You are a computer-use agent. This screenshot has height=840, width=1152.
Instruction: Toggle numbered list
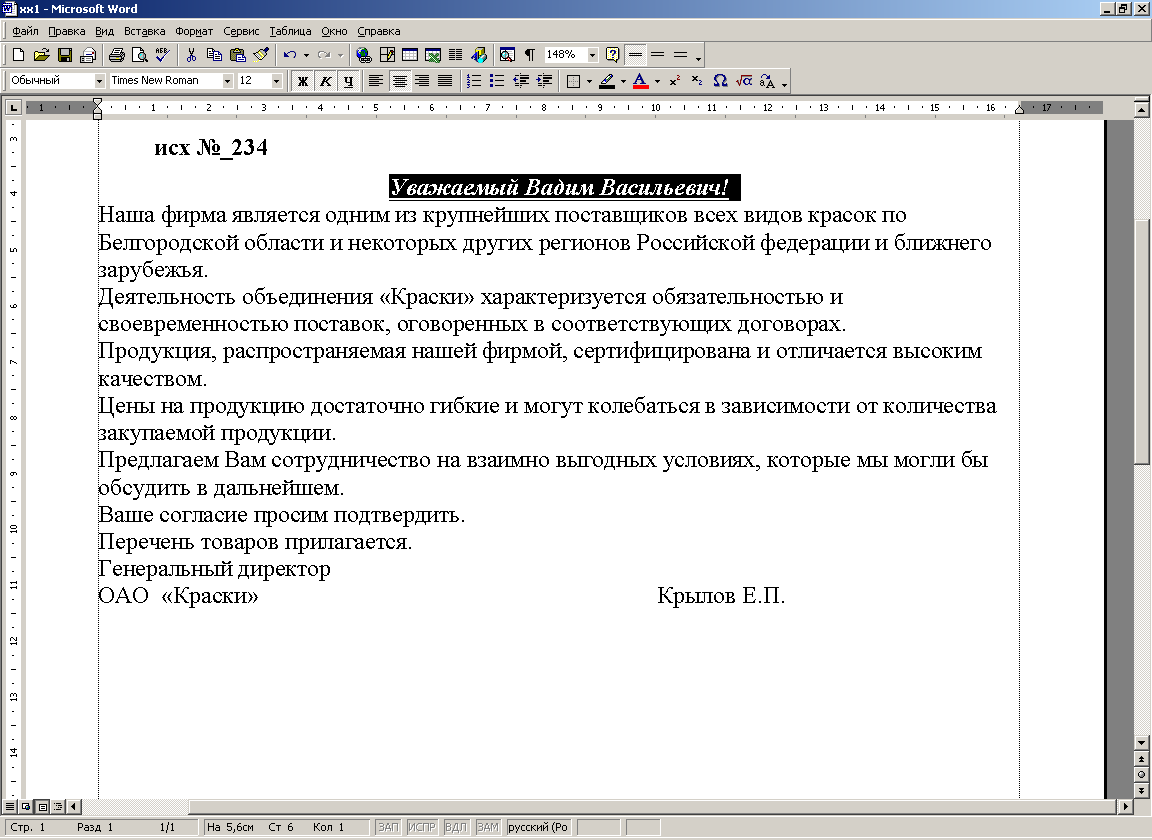[475, 81]
